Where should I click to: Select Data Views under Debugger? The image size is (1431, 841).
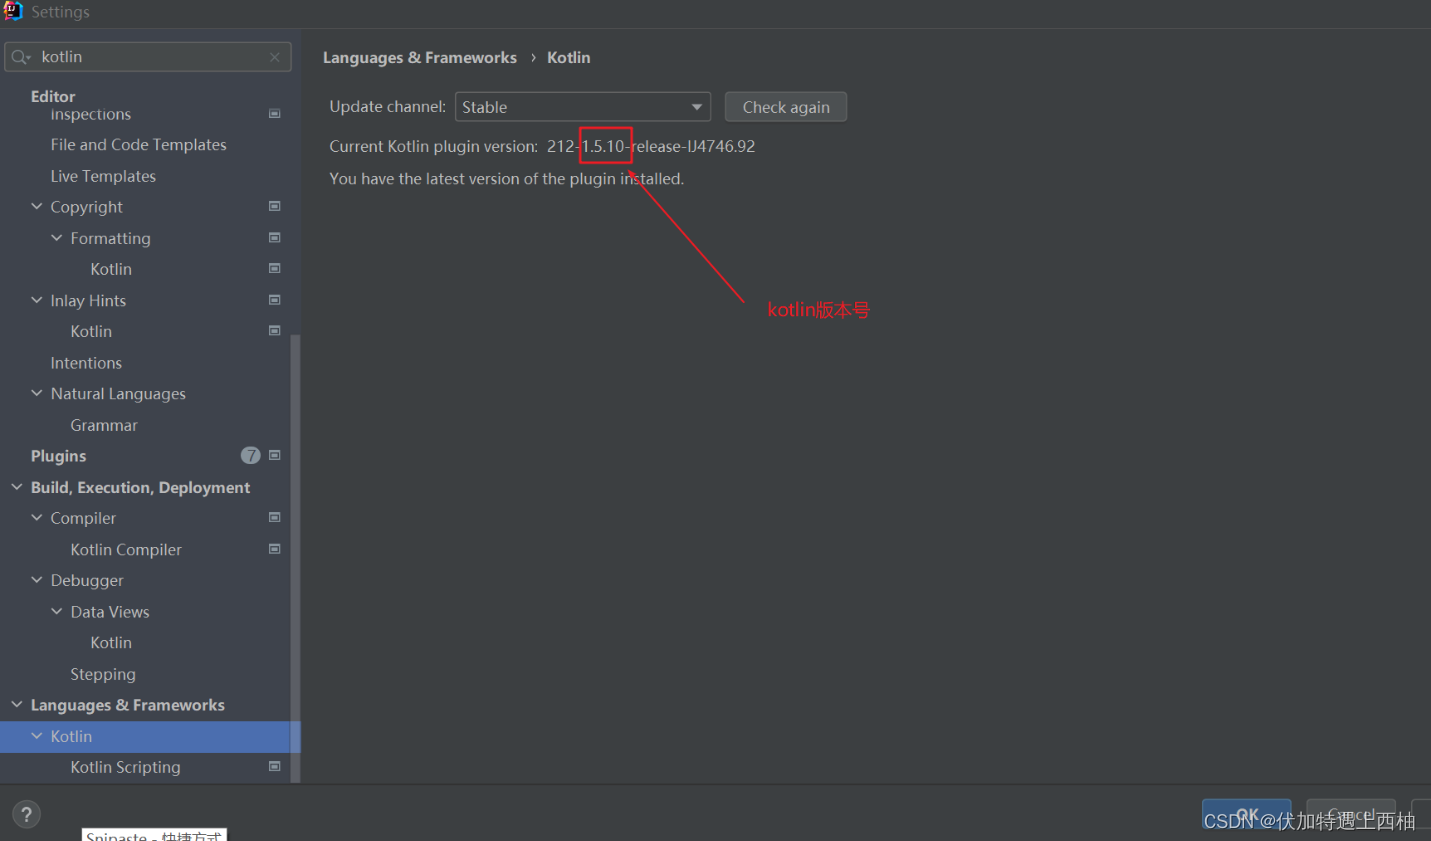[110, 612]
